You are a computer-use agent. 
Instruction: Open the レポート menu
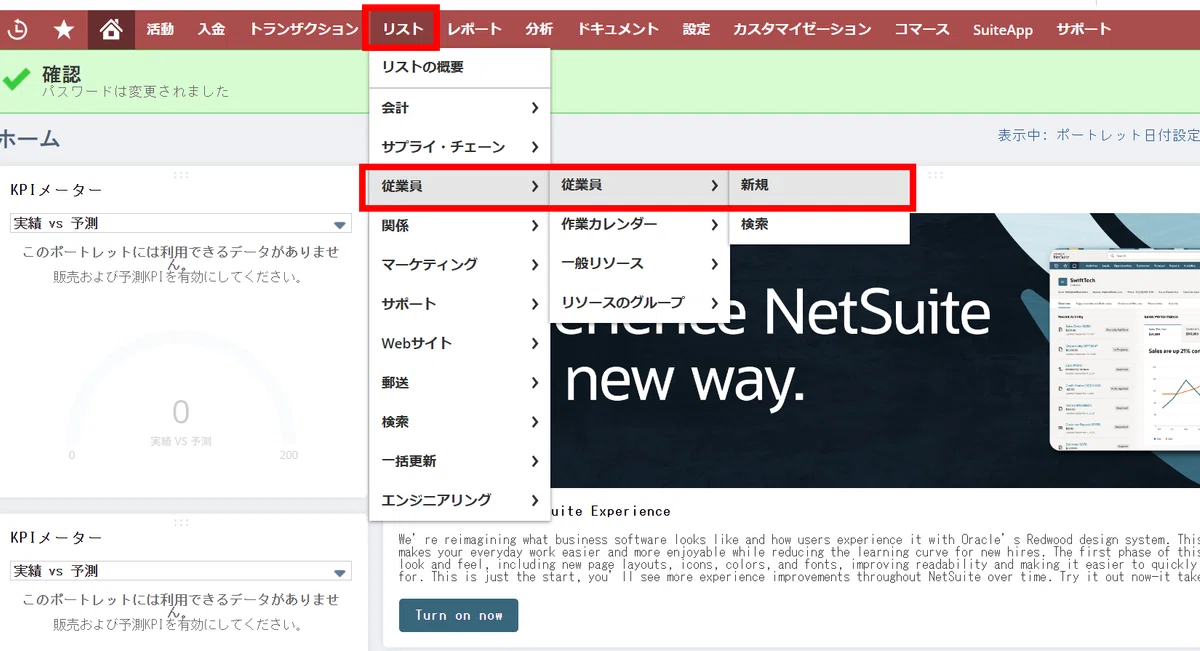(475, 29)
